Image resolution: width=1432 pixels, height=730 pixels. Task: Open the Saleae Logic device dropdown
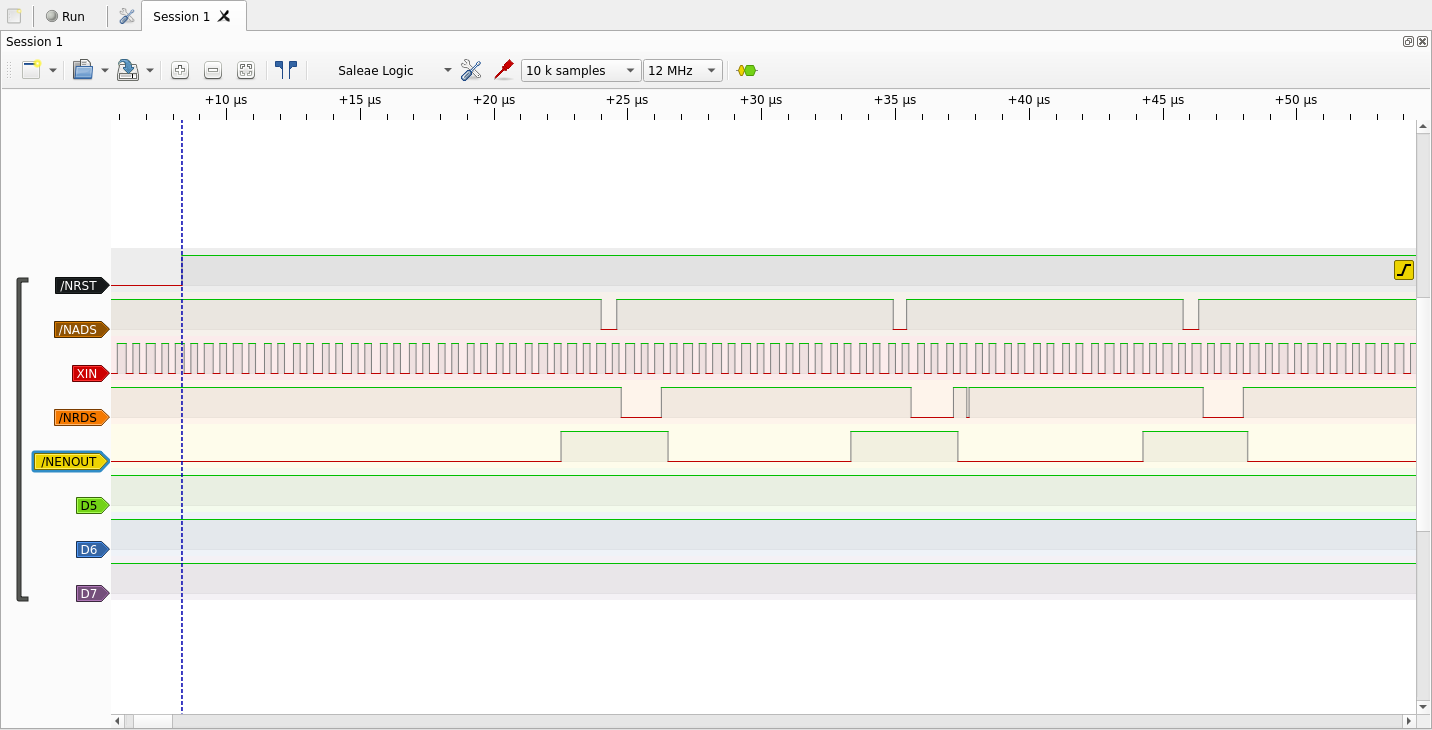394,70
